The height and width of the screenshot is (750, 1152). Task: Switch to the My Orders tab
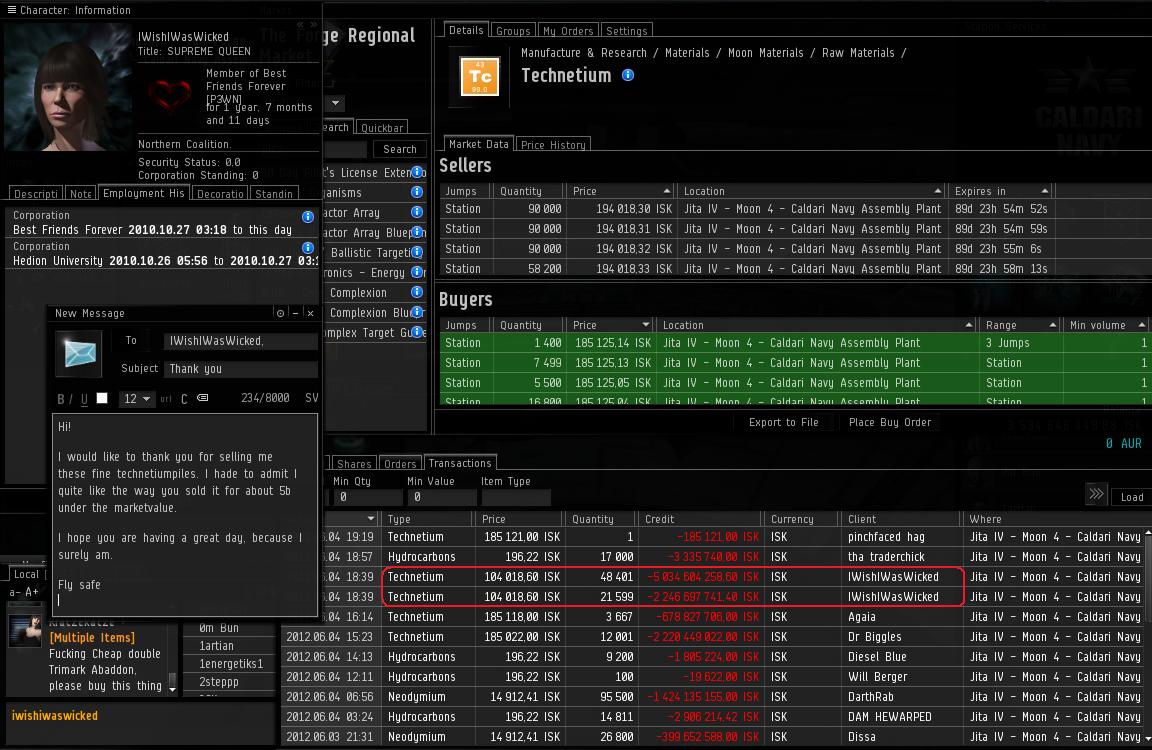pos(567,31)
